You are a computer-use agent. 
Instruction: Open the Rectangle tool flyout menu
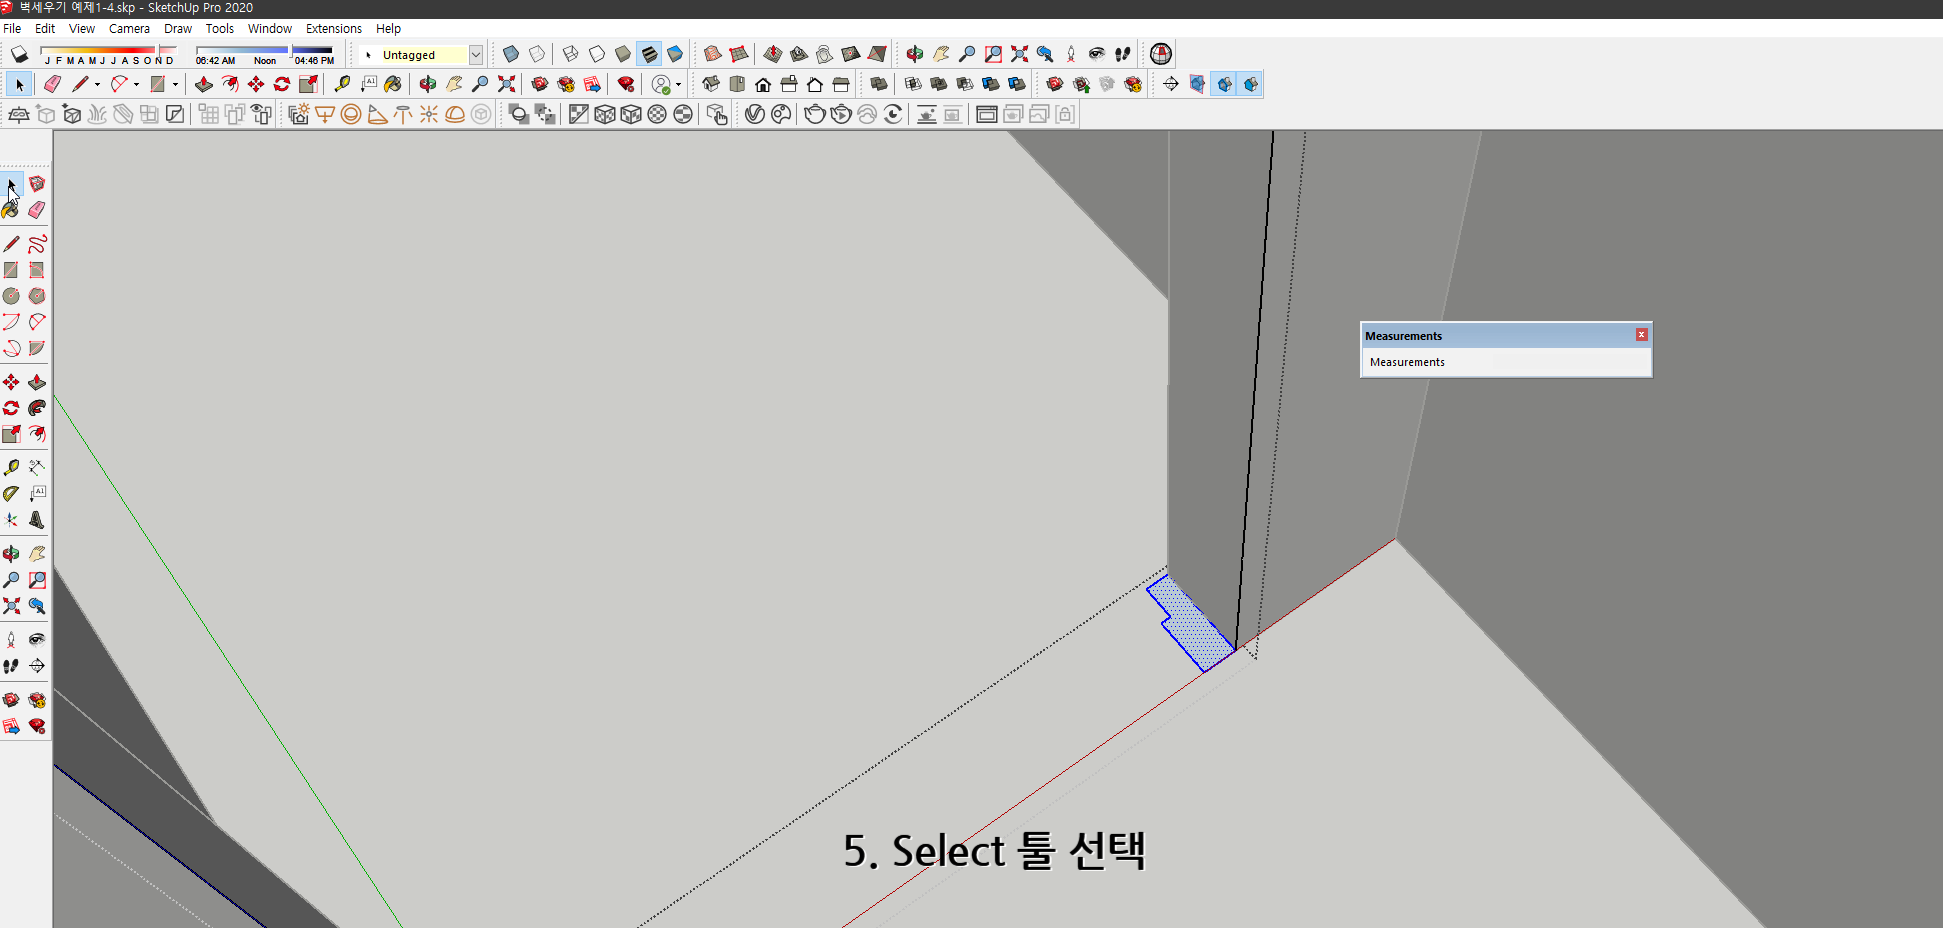click(x=175, y=84)
